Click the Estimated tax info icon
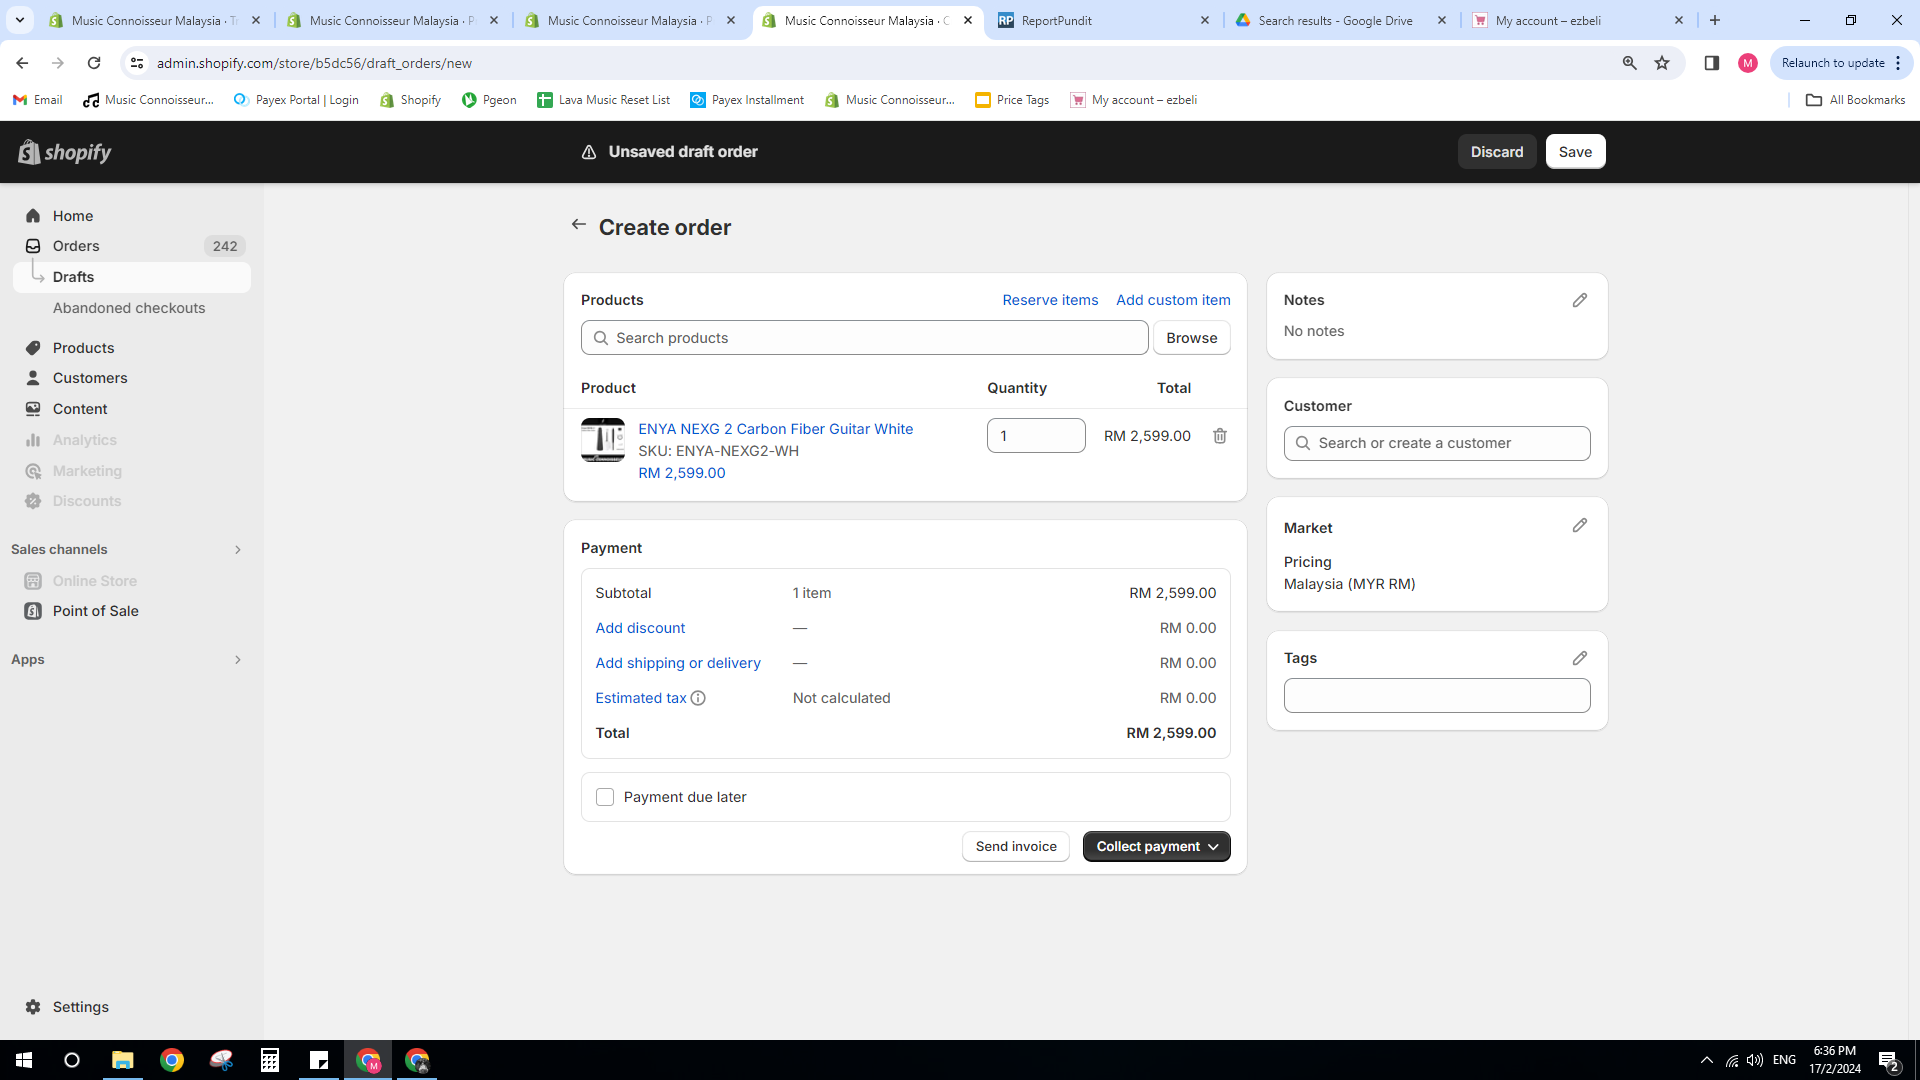The height and width of the screenshot is (1080, 1920). pos(698,698)
